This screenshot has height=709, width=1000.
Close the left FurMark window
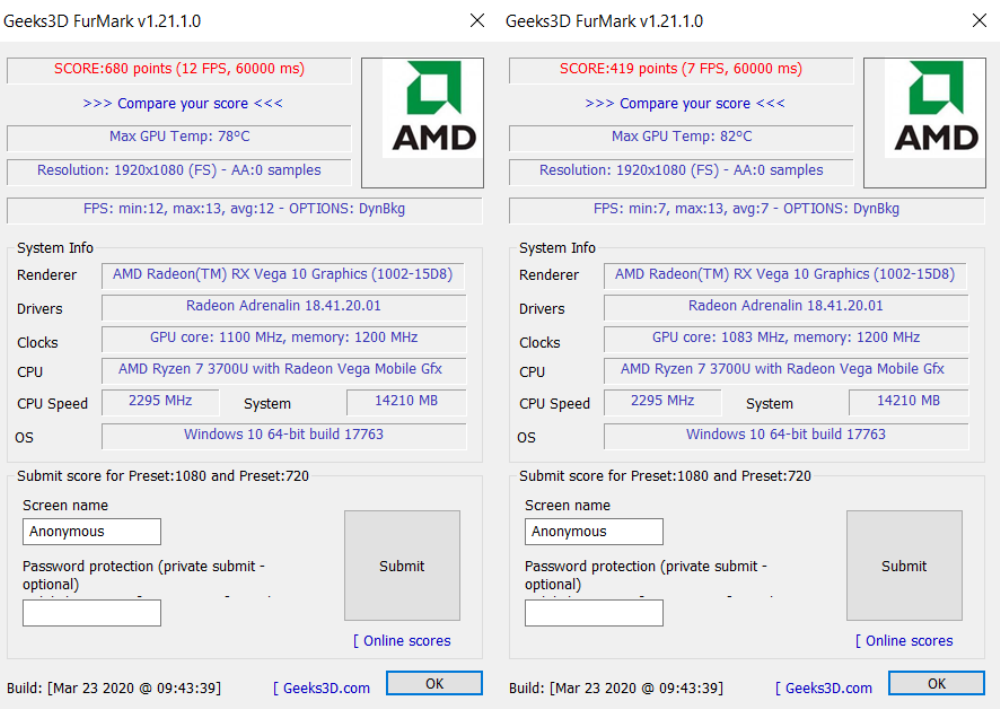pyautogui.click(x=477, y=21)
